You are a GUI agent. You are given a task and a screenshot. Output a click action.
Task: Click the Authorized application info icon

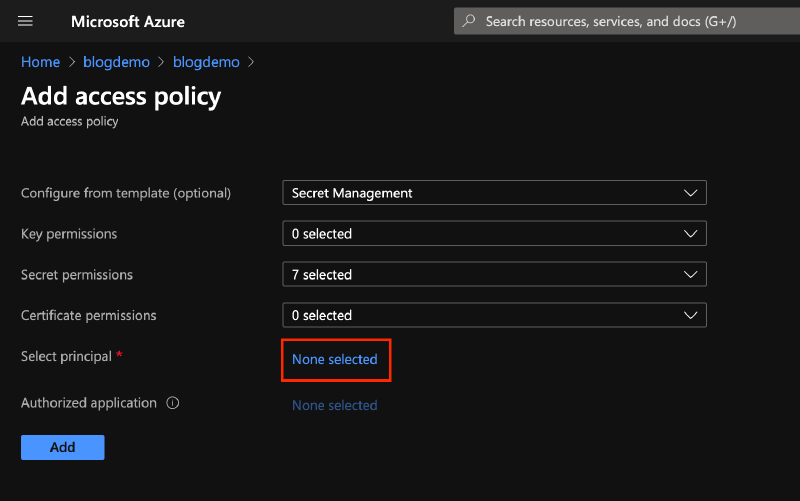(173, 404)
